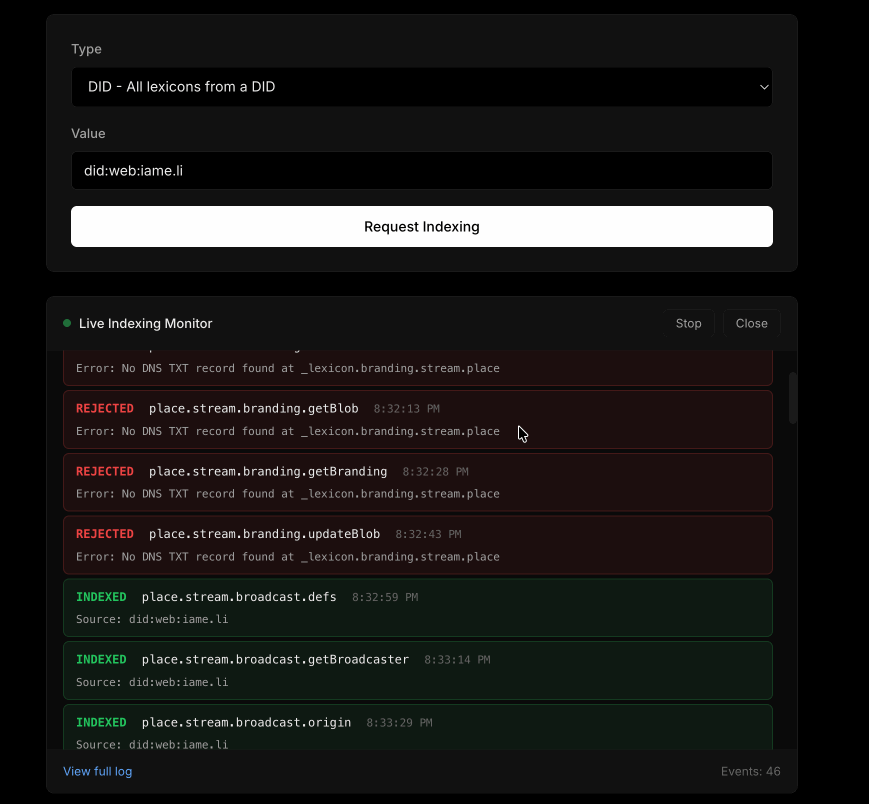869x804 pixels.
Task: Stop the live indexing monitor
Action: click(688, 323)
